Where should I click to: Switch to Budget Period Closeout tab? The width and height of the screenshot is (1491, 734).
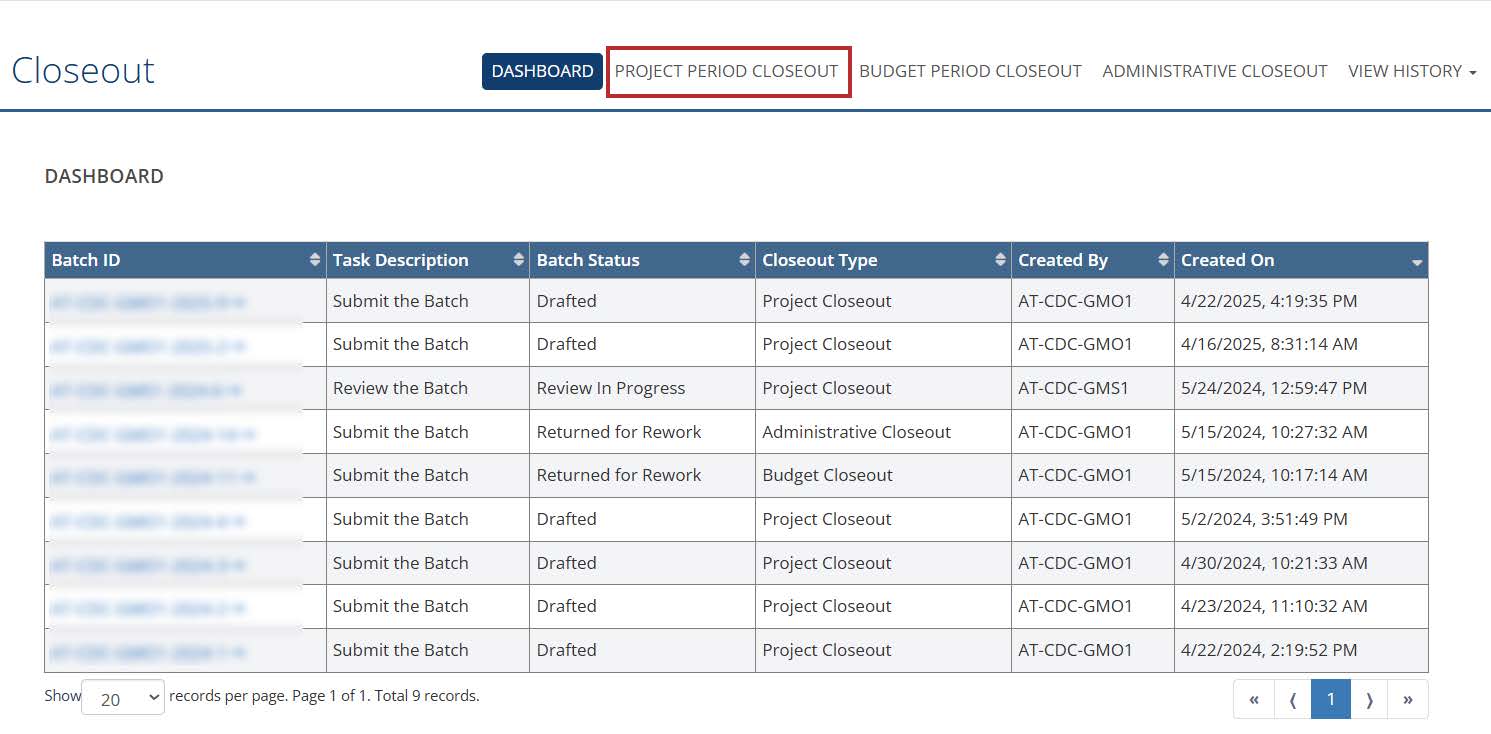click(x=970, y=71)
